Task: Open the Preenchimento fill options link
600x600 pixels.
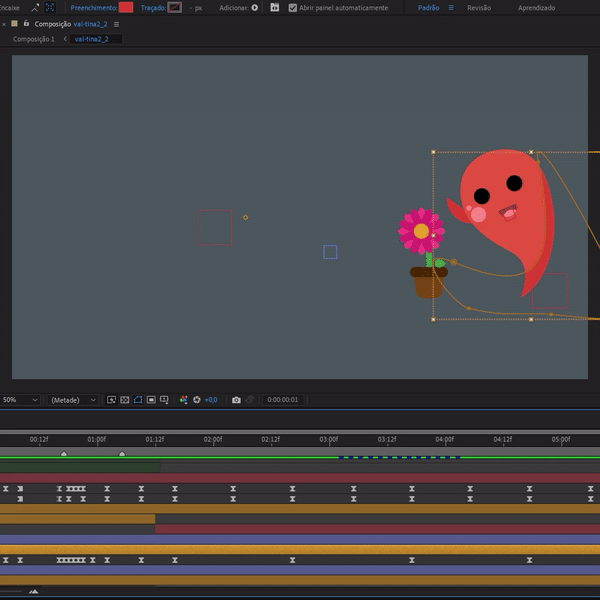Action: click(x=93, y=7)
